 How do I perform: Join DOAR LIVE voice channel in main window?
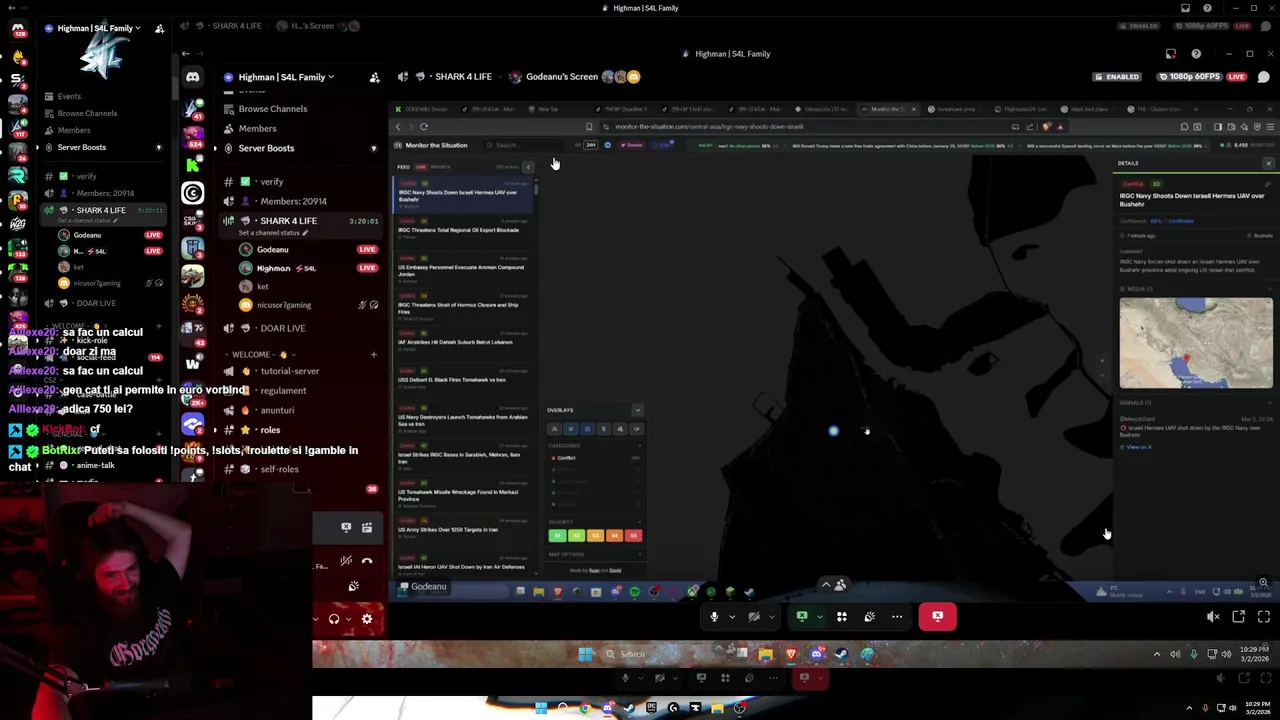(283, 328)
